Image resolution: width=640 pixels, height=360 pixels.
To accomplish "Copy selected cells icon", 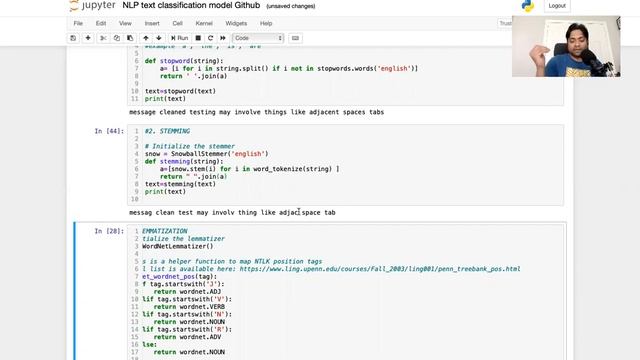I will [117, 38].
